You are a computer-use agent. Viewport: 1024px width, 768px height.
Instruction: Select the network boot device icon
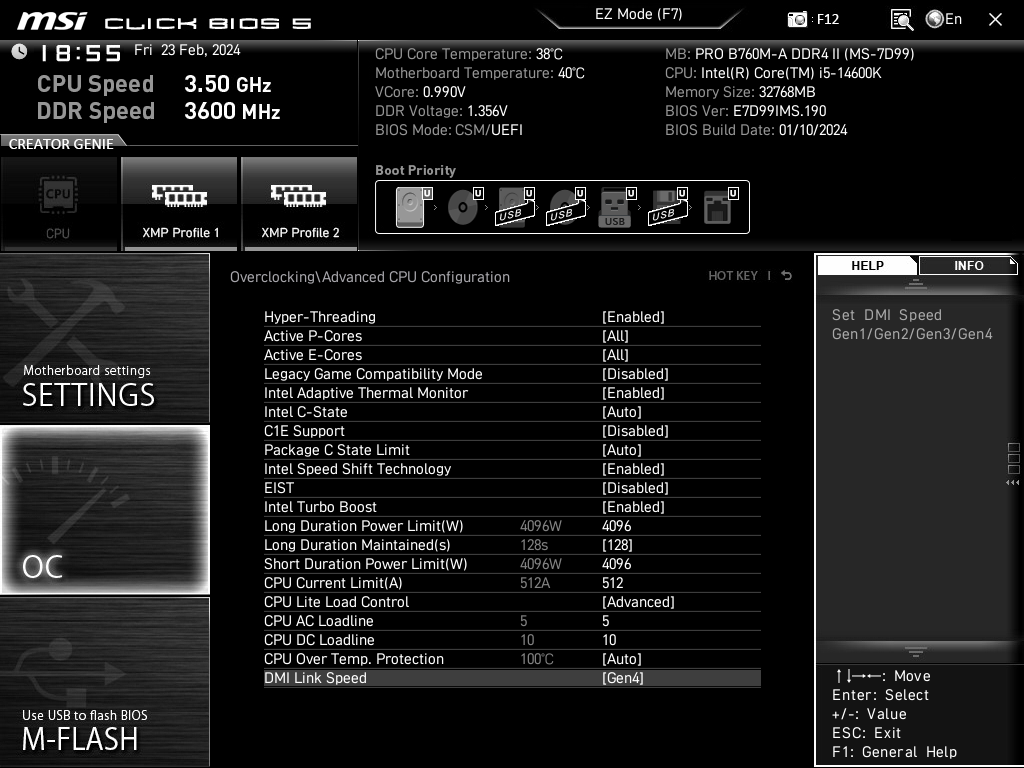tap(720, 207)
